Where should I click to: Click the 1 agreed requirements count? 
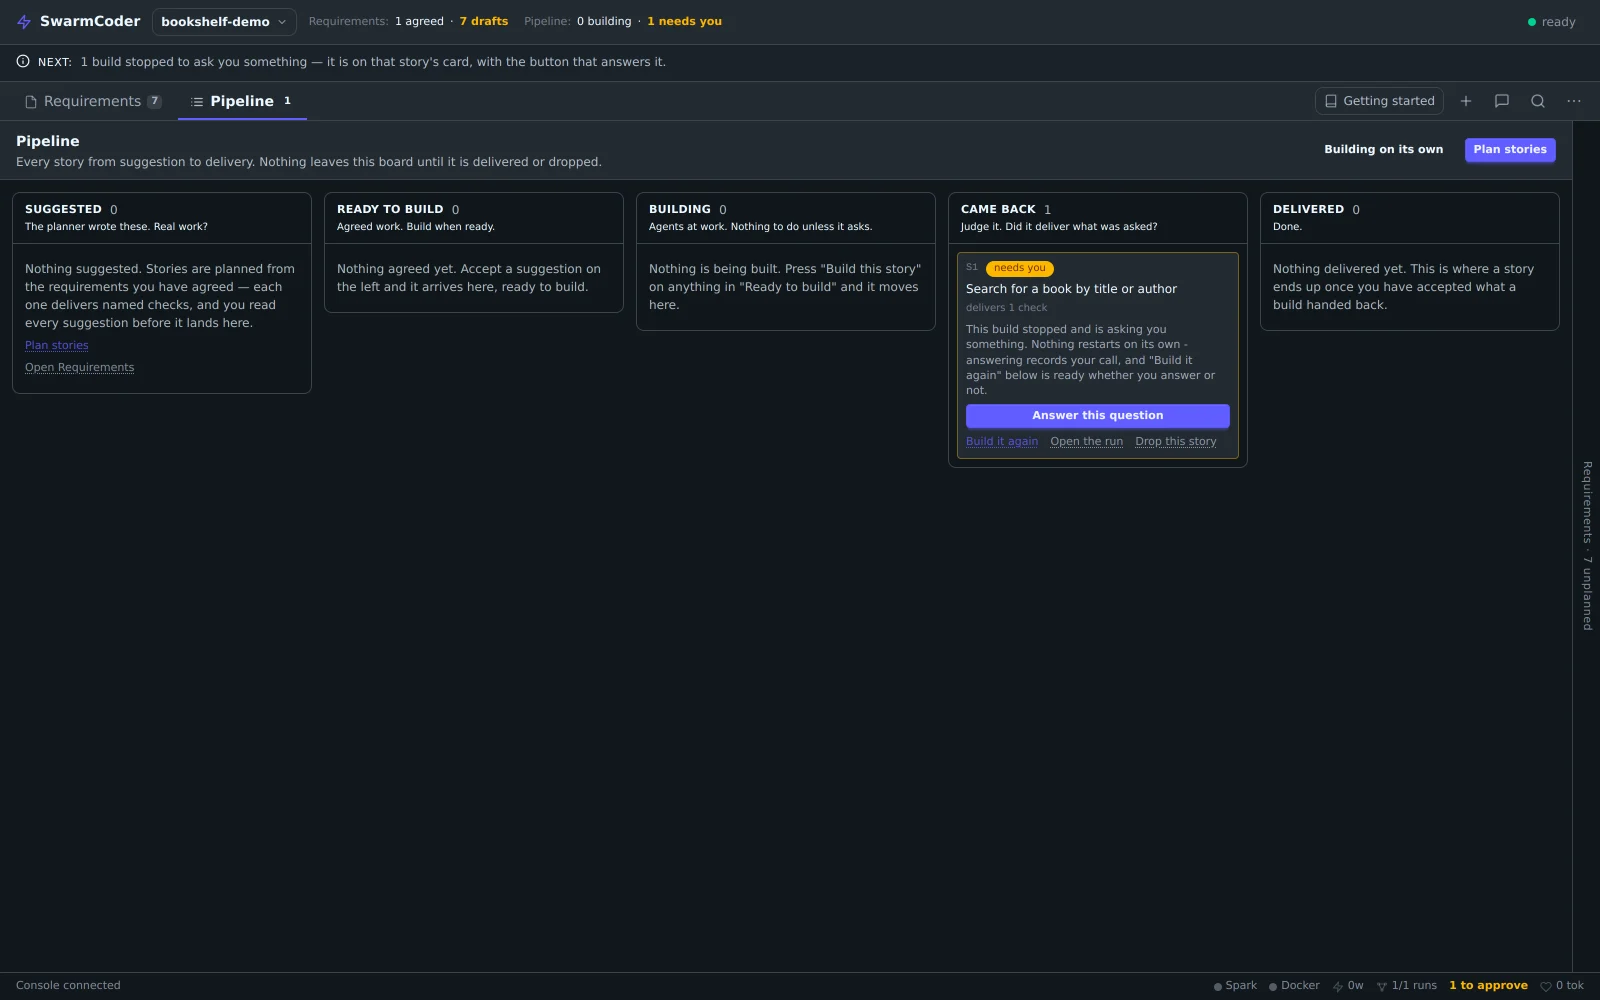(x=419, y=21)
